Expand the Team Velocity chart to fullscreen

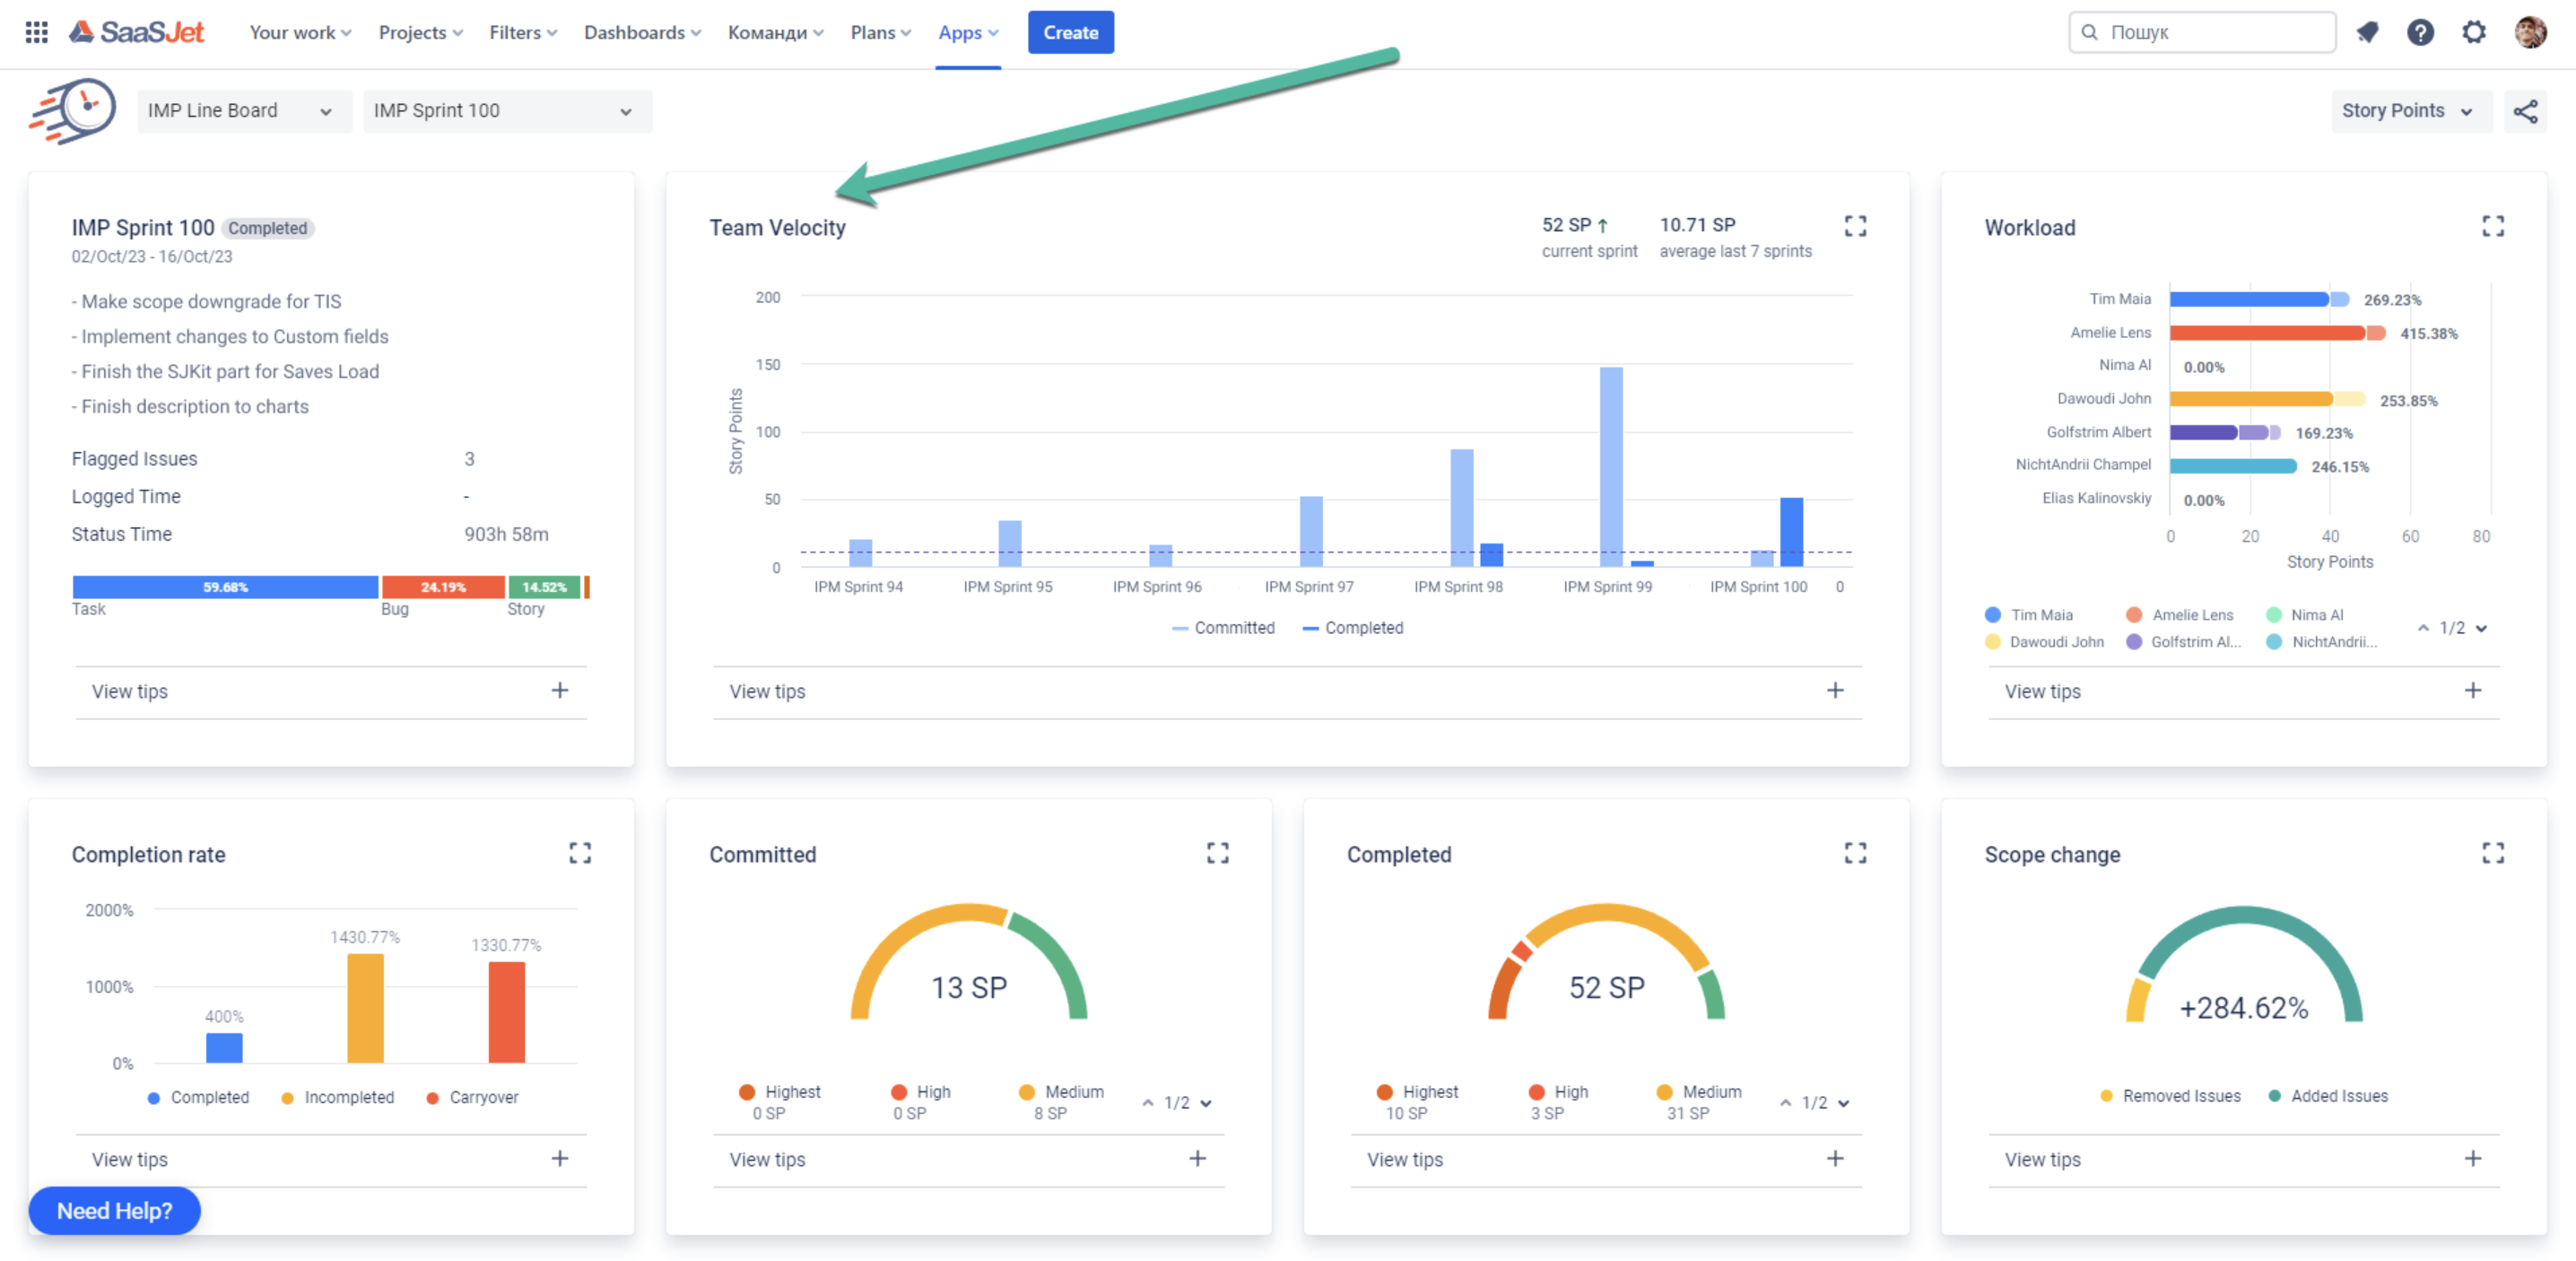point(1856,226)
